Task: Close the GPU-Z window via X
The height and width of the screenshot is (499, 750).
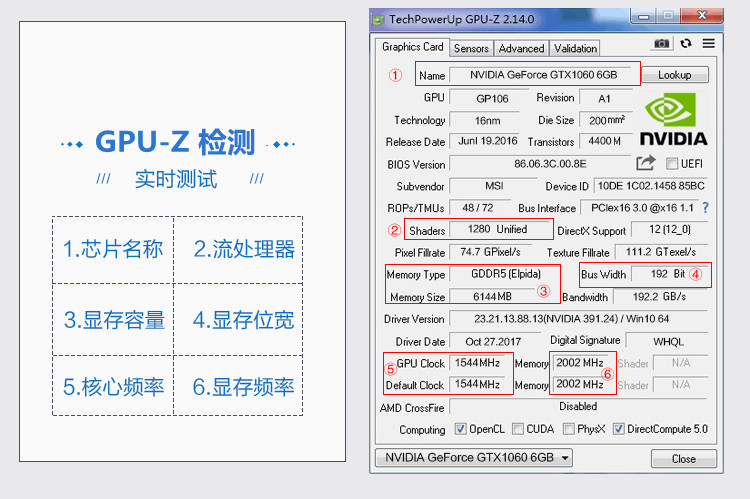Action: coord(702,16)
